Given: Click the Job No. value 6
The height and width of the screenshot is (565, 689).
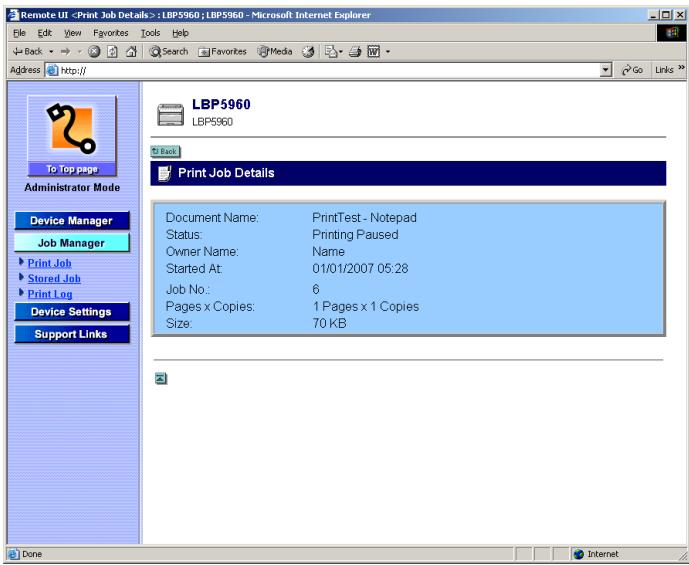Looking at the screenshot, I should point(315,290).
